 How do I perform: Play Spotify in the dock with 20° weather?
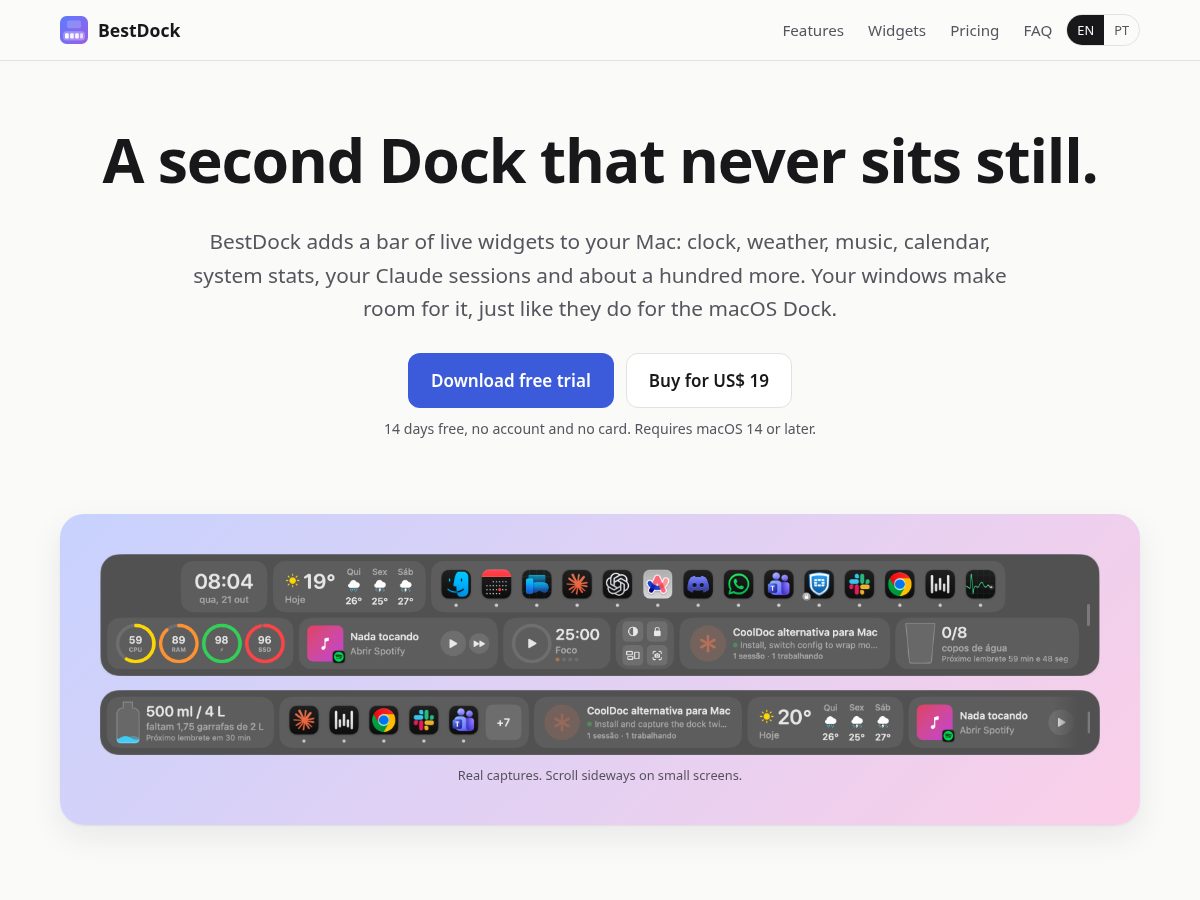(x=1060, y=722)
